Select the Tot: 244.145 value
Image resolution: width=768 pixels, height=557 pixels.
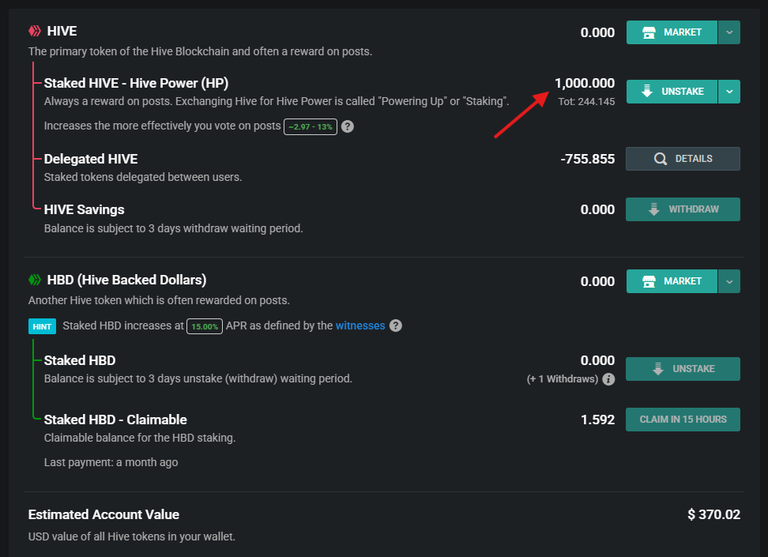point(586,102)
